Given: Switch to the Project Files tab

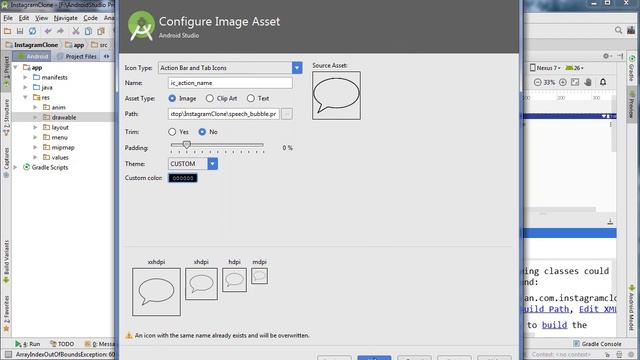Looking at the screenshot, I should coord(77,56).
